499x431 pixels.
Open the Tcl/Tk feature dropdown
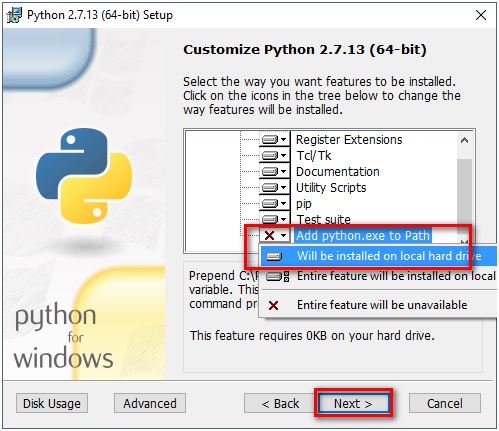tap(275, 155)
